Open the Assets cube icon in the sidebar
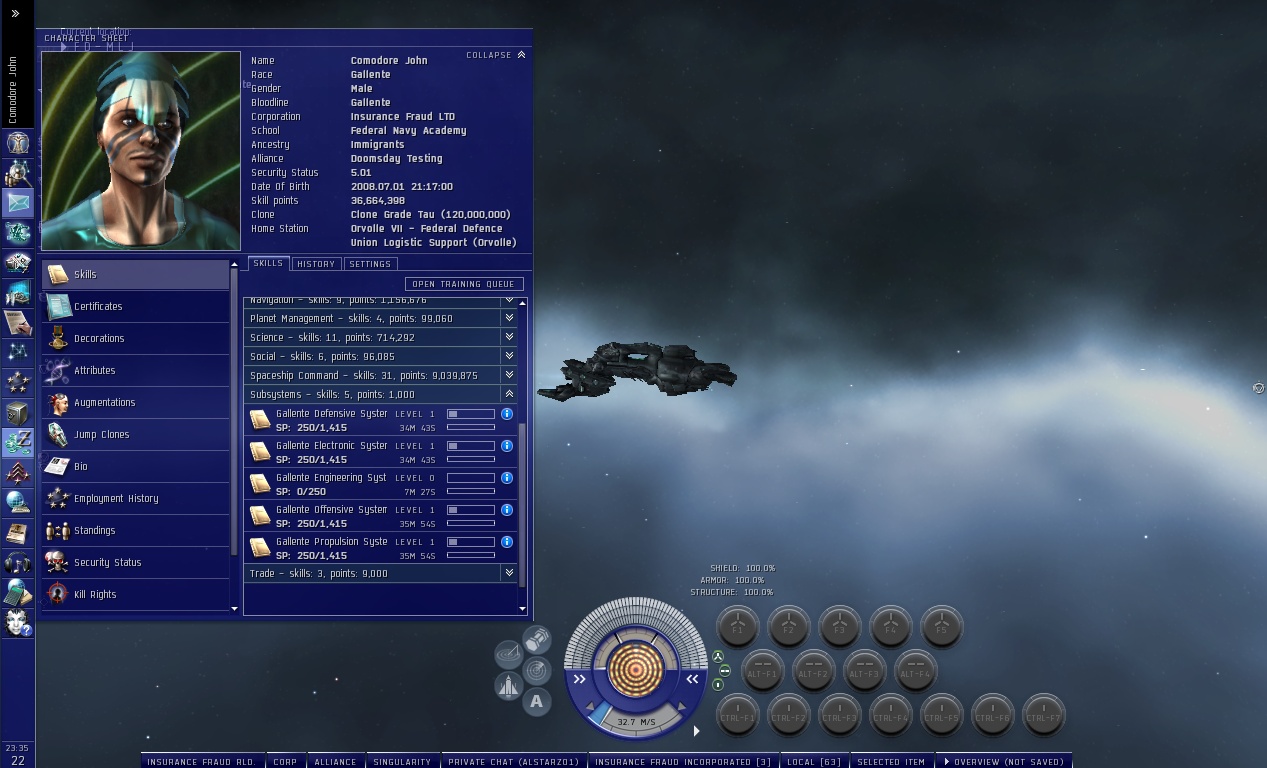This screenshot has height=768, width=1267. tap(17, 412)
